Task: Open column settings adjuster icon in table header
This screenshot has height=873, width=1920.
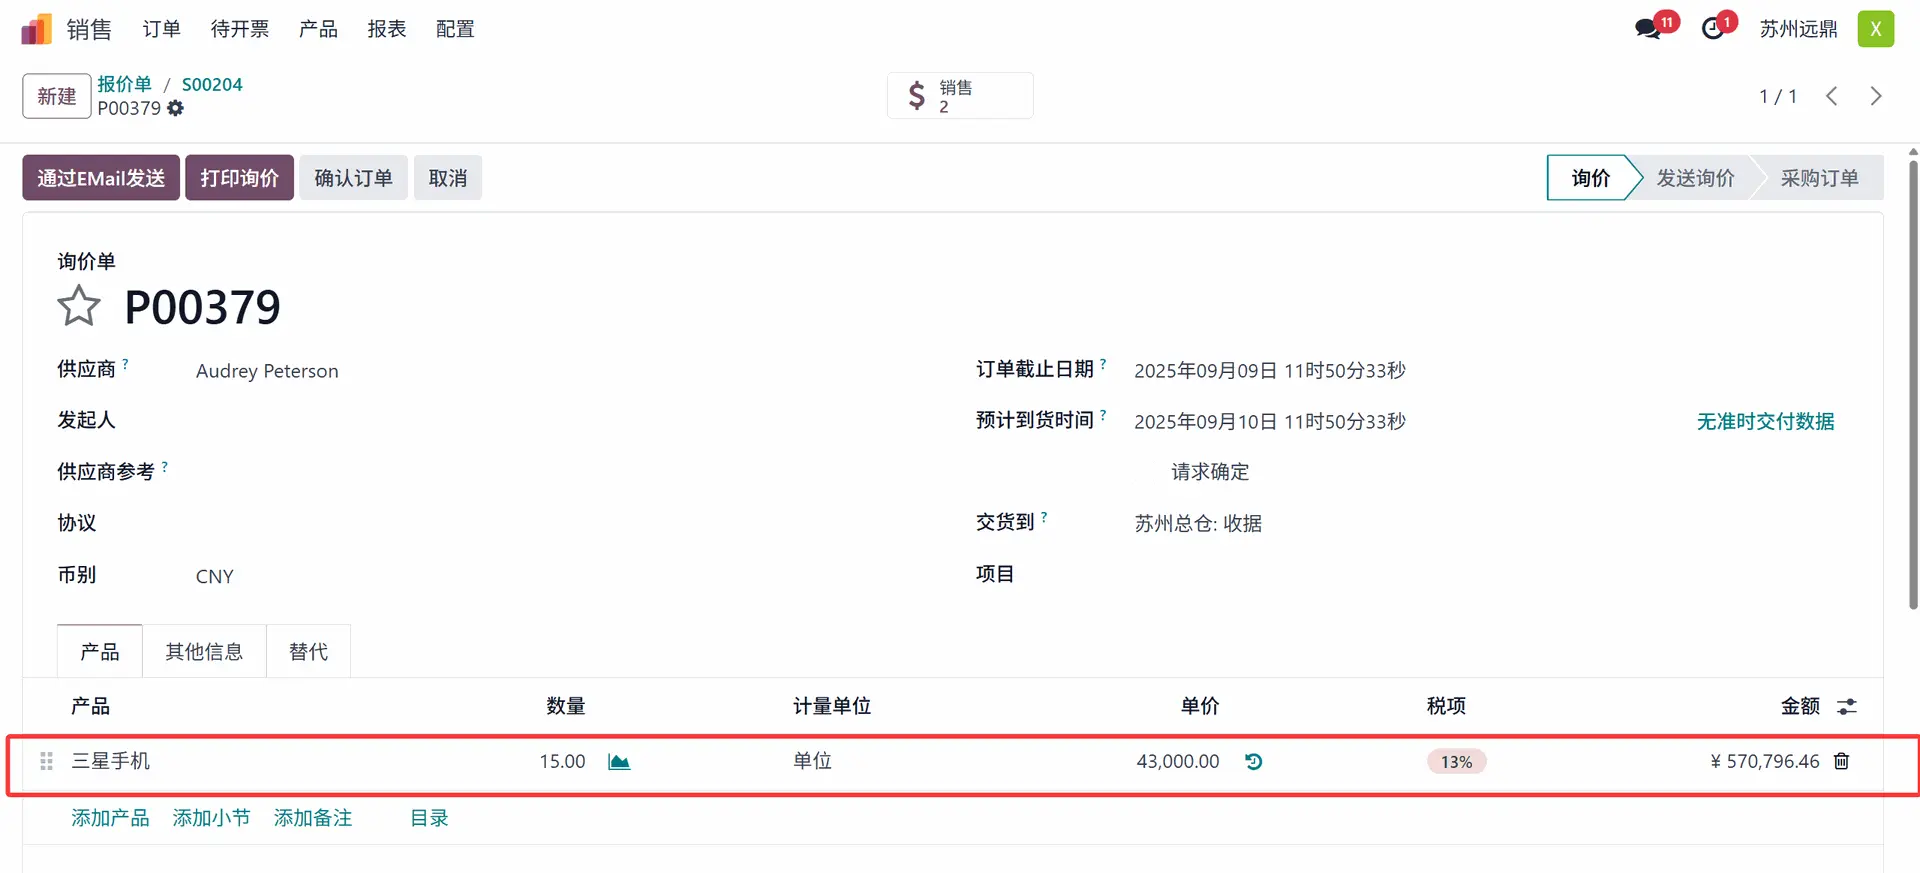Action: pos(1847,707)
